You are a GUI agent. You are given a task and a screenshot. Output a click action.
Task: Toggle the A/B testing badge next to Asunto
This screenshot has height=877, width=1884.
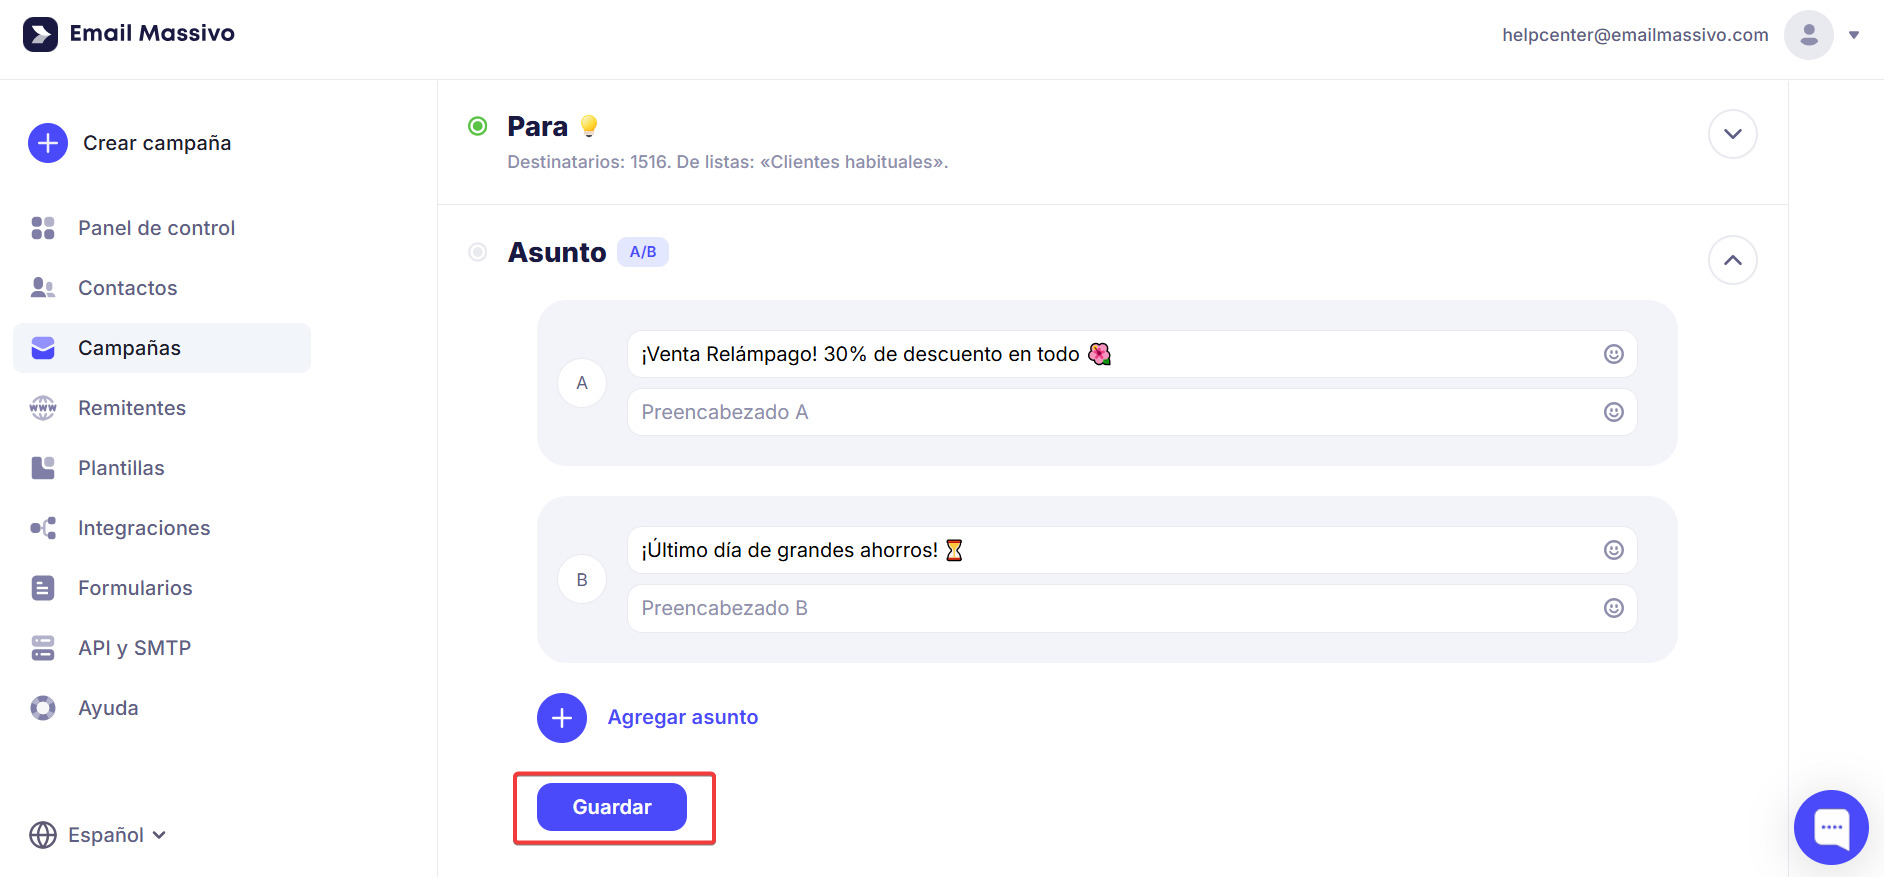pos(643,251)
